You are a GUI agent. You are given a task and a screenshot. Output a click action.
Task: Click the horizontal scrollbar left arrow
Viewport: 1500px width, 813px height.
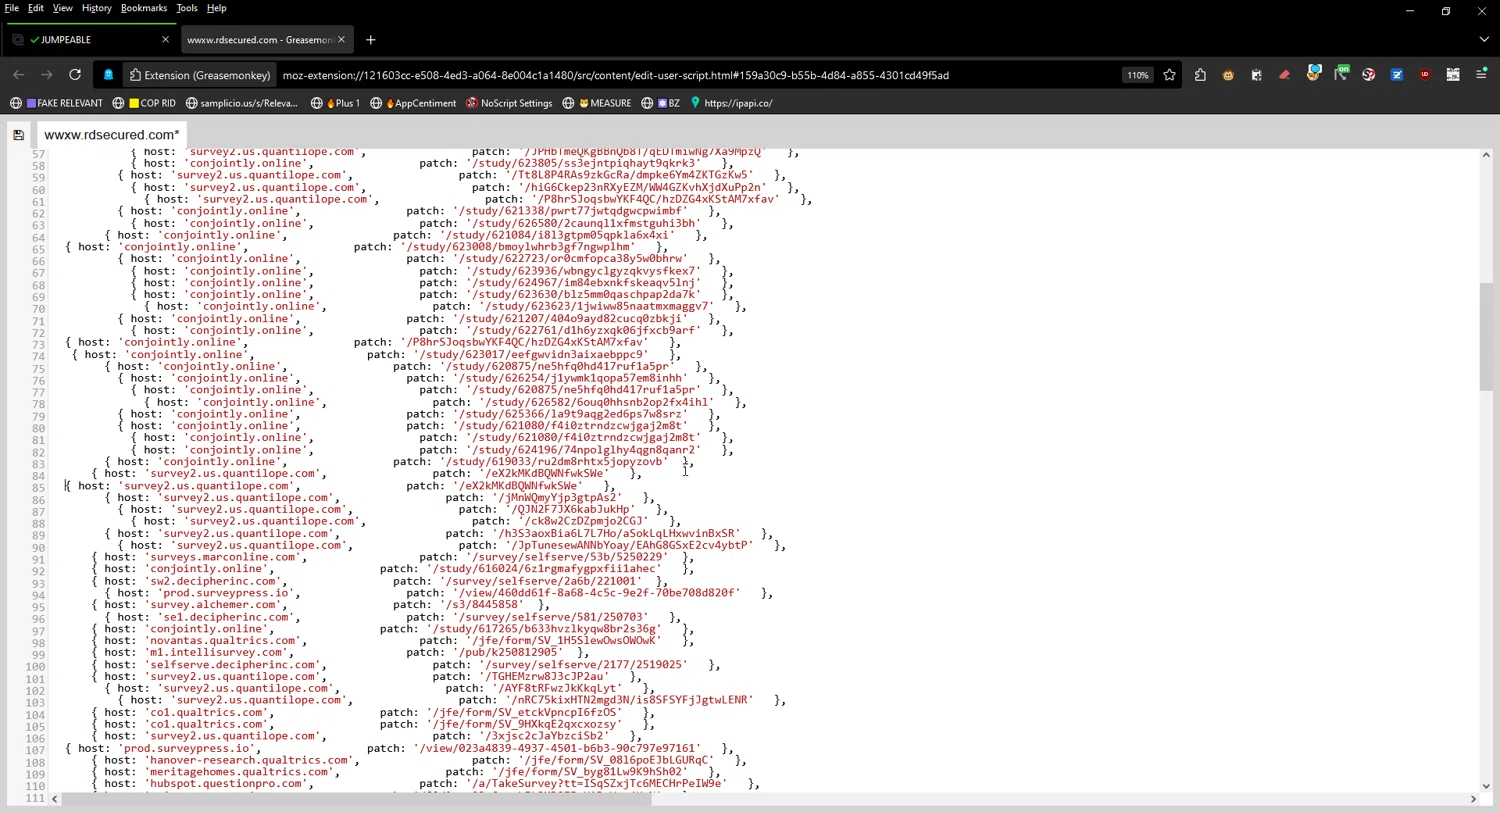[55, 799]
